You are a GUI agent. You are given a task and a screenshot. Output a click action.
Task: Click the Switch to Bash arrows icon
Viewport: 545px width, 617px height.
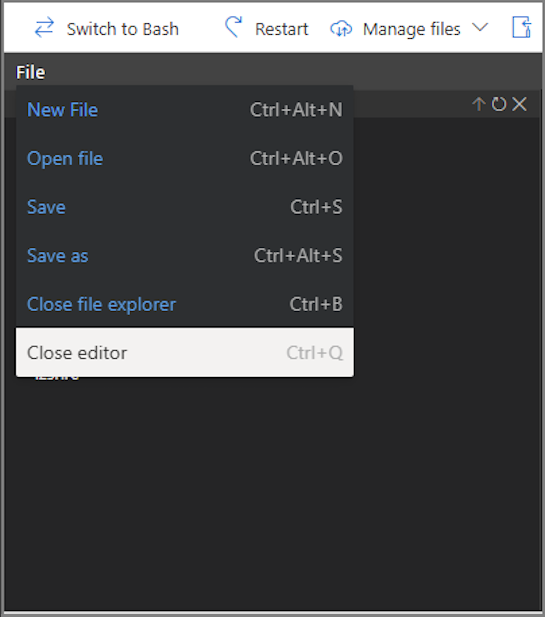click(44, 28)
